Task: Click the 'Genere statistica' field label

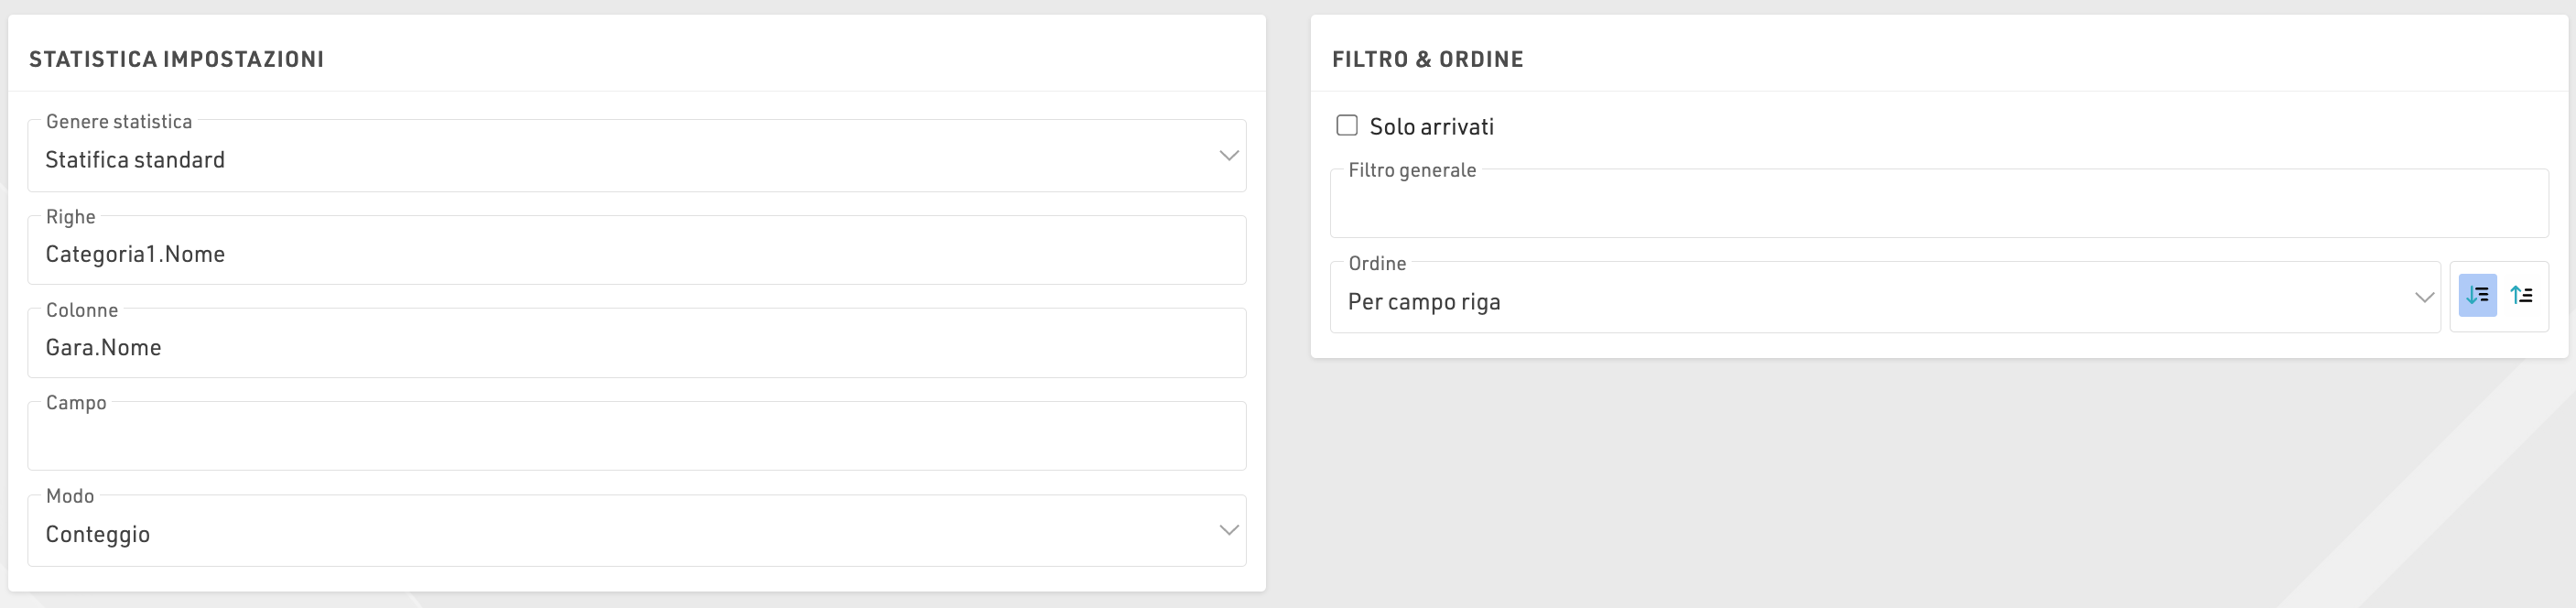Action: [x=119, y=121]
